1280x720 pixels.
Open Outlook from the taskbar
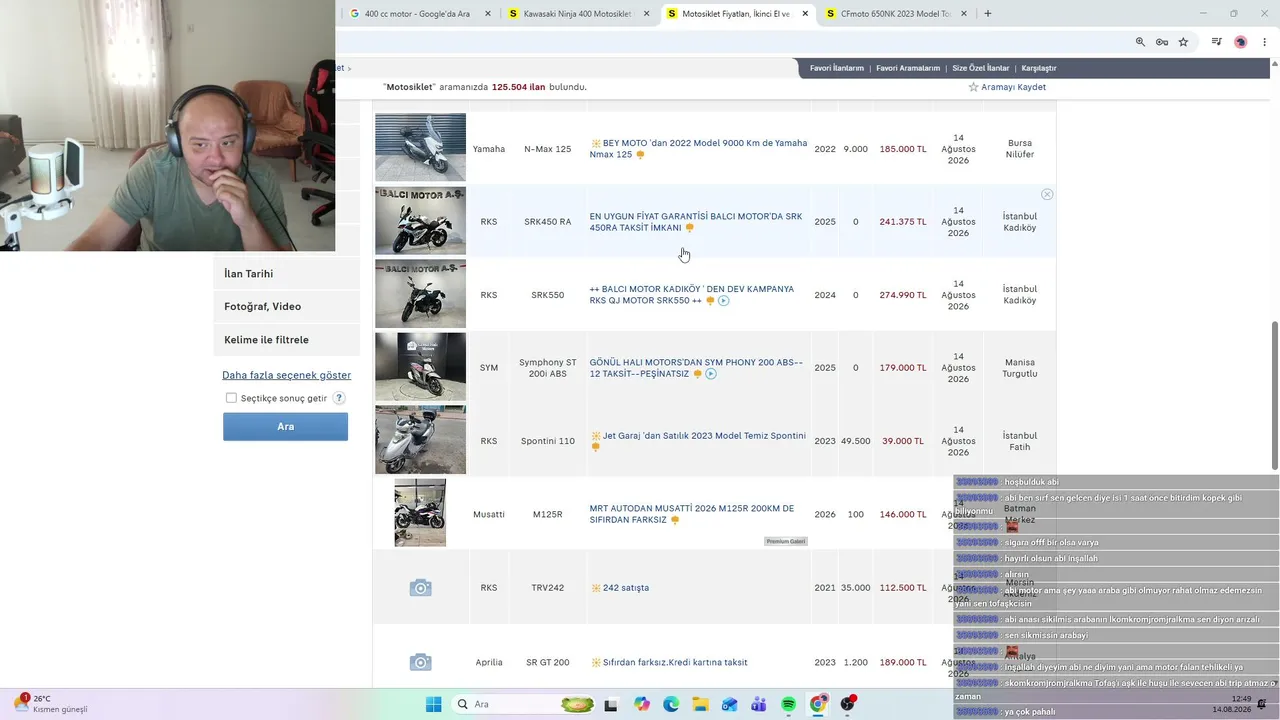(x=730, y=704)
